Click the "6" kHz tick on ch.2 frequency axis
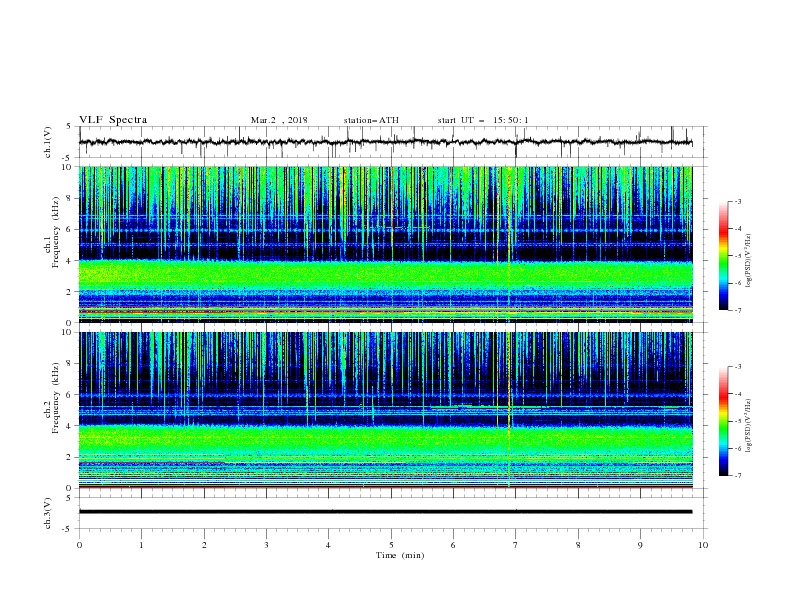The height and width of the screenshot is (612, 792). click(x=71, y=395)
